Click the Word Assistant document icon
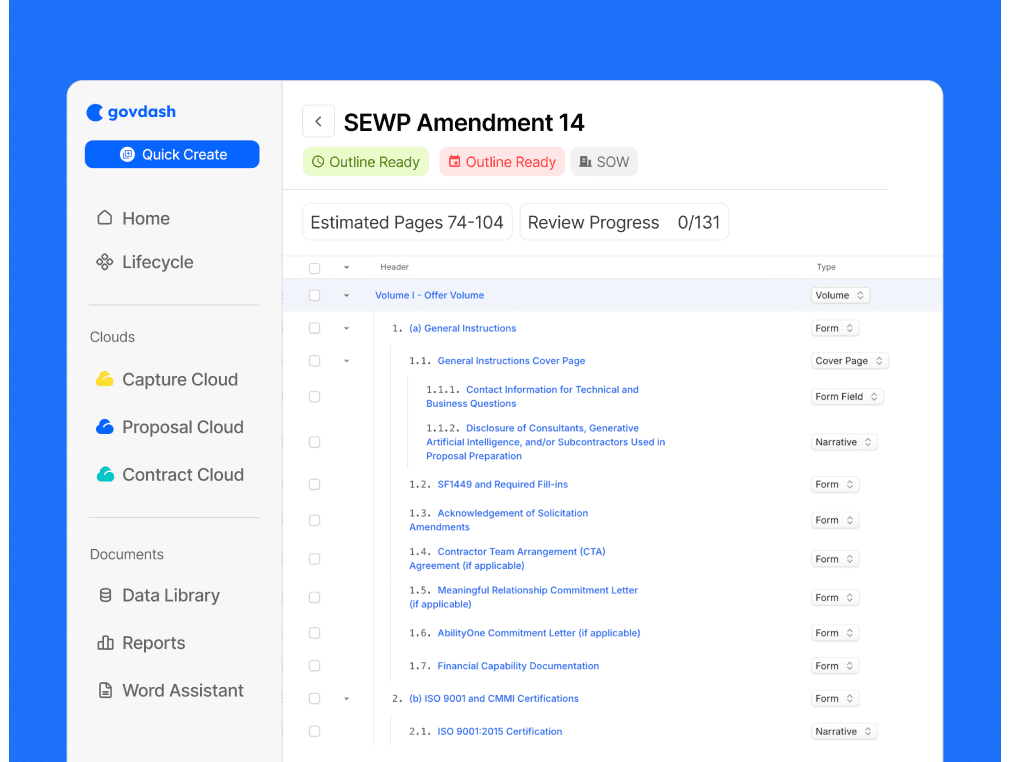The width and height of the screenshot is (1011, 762). pos(105,690)
